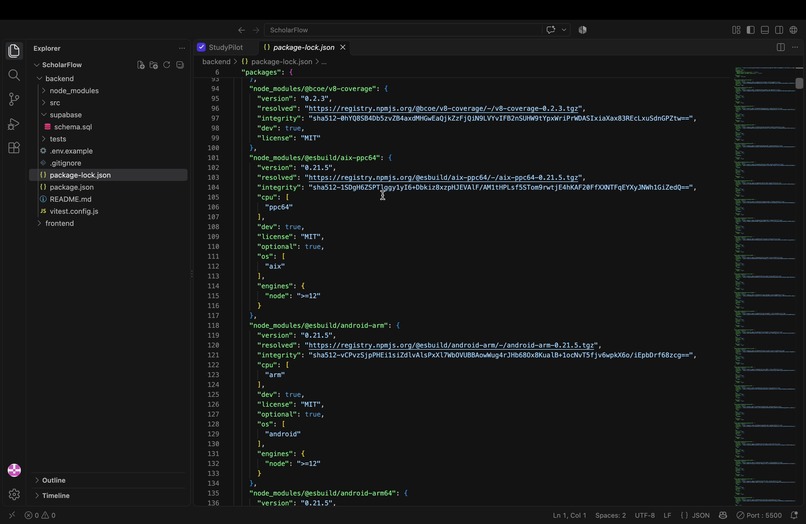Go to line via Ln 1, Col 1
The width and height of the screenshot is (806, 524).
click(x=569, y=515)
